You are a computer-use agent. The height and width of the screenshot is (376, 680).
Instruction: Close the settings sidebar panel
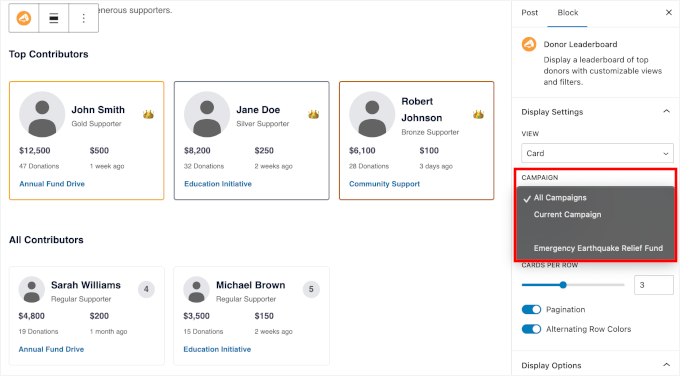point(668,13)
